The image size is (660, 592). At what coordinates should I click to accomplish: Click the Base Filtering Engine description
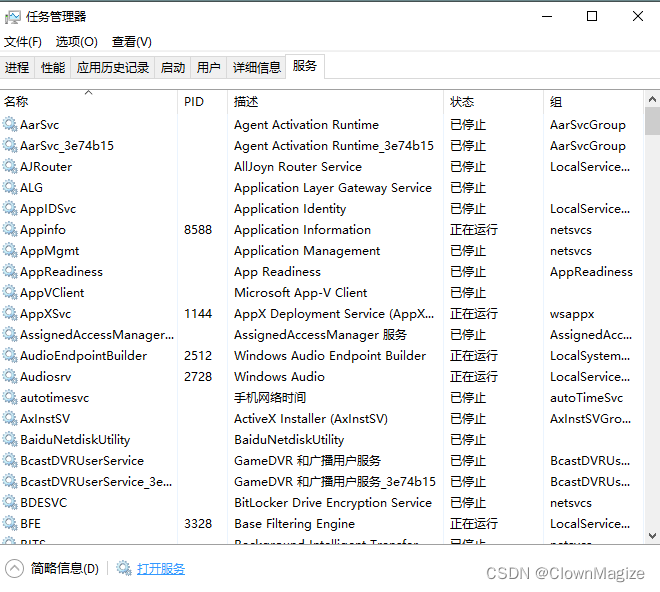[295, 524]
